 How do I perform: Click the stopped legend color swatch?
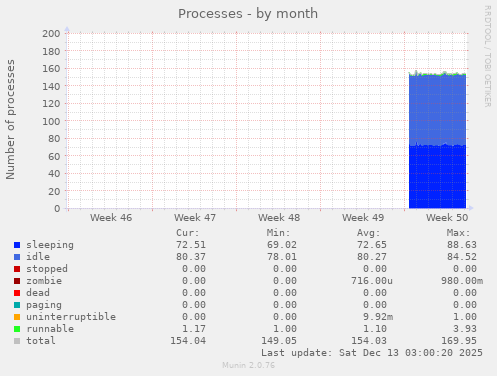(x=17, y=269)
